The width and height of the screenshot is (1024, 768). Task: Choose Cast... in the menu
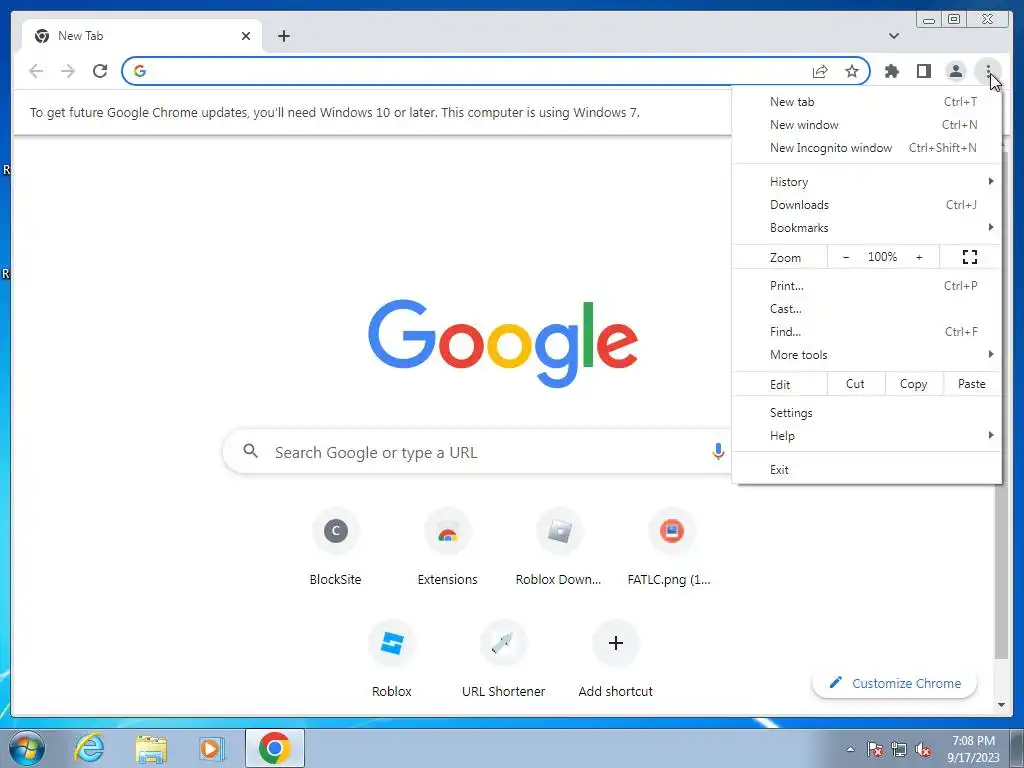point(867,308)
